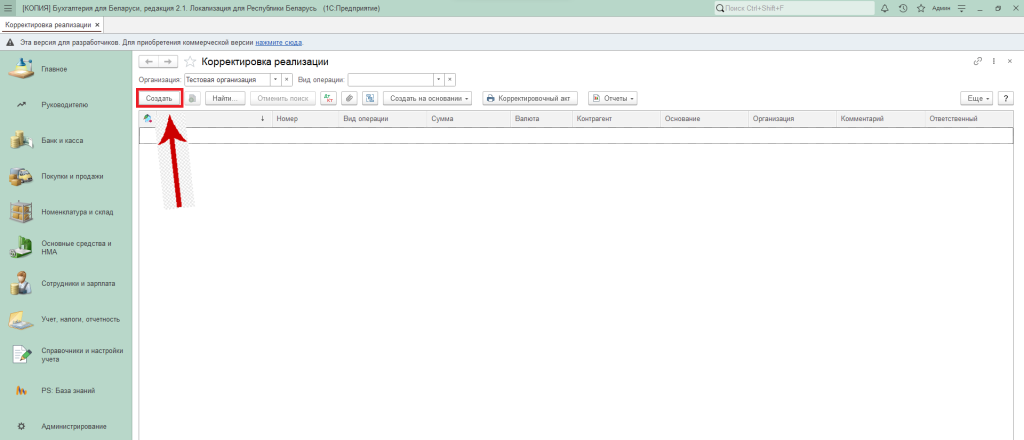Open the Создать на основании dropdown
Screen dimensions: 1024x440
coord(429,98)
